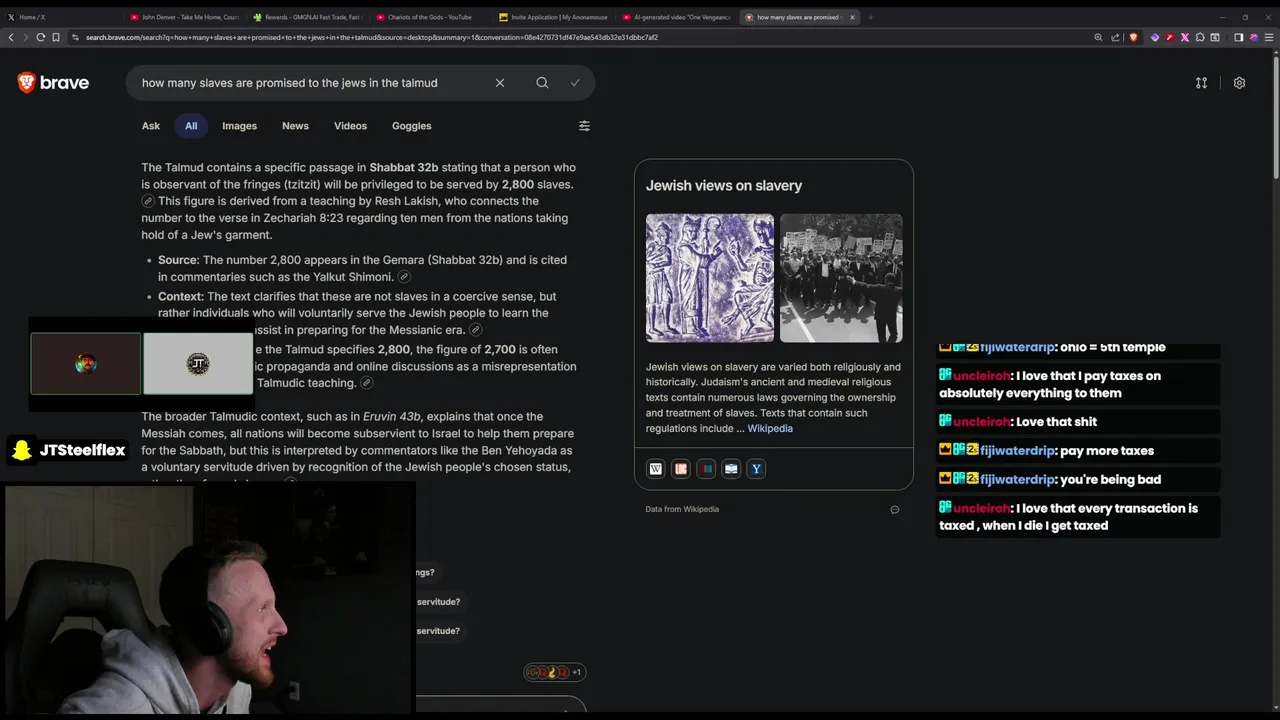
Task: Click the 'ohio = 5th temple' chat message
Action: 1078,347
